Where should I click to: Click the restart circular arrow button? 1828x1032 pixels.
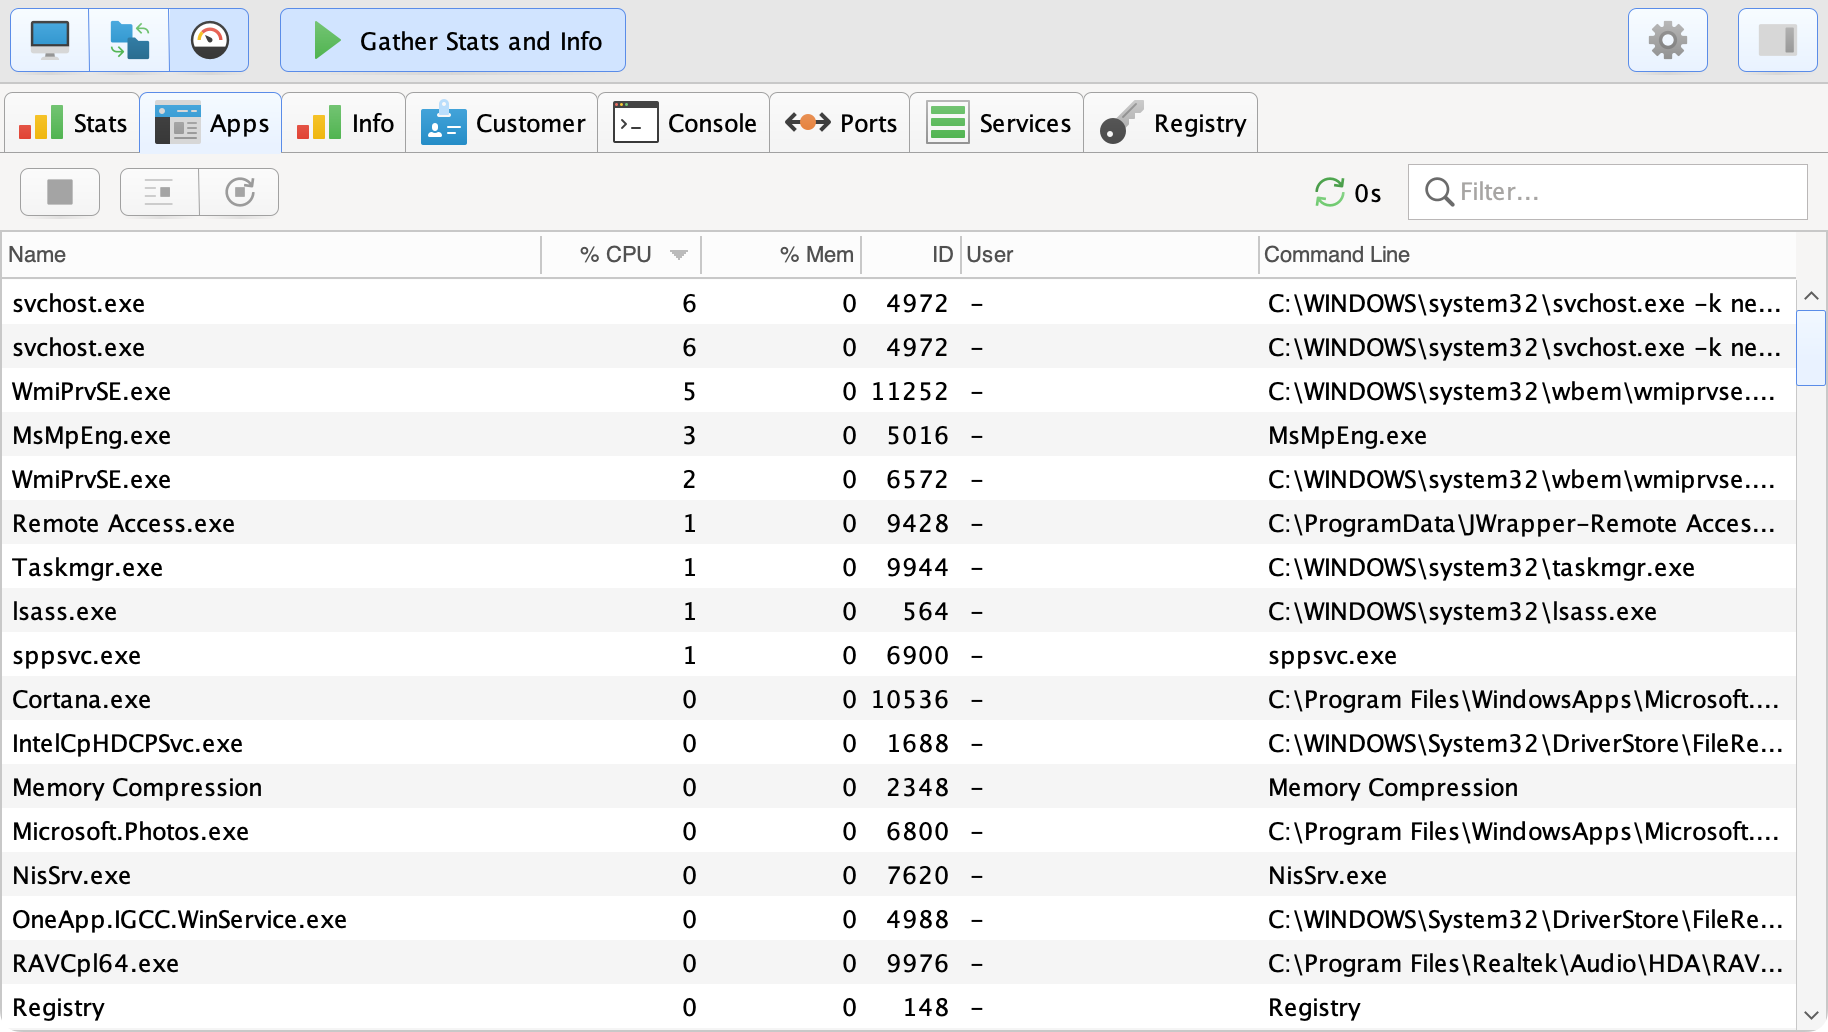click(239, 192)
